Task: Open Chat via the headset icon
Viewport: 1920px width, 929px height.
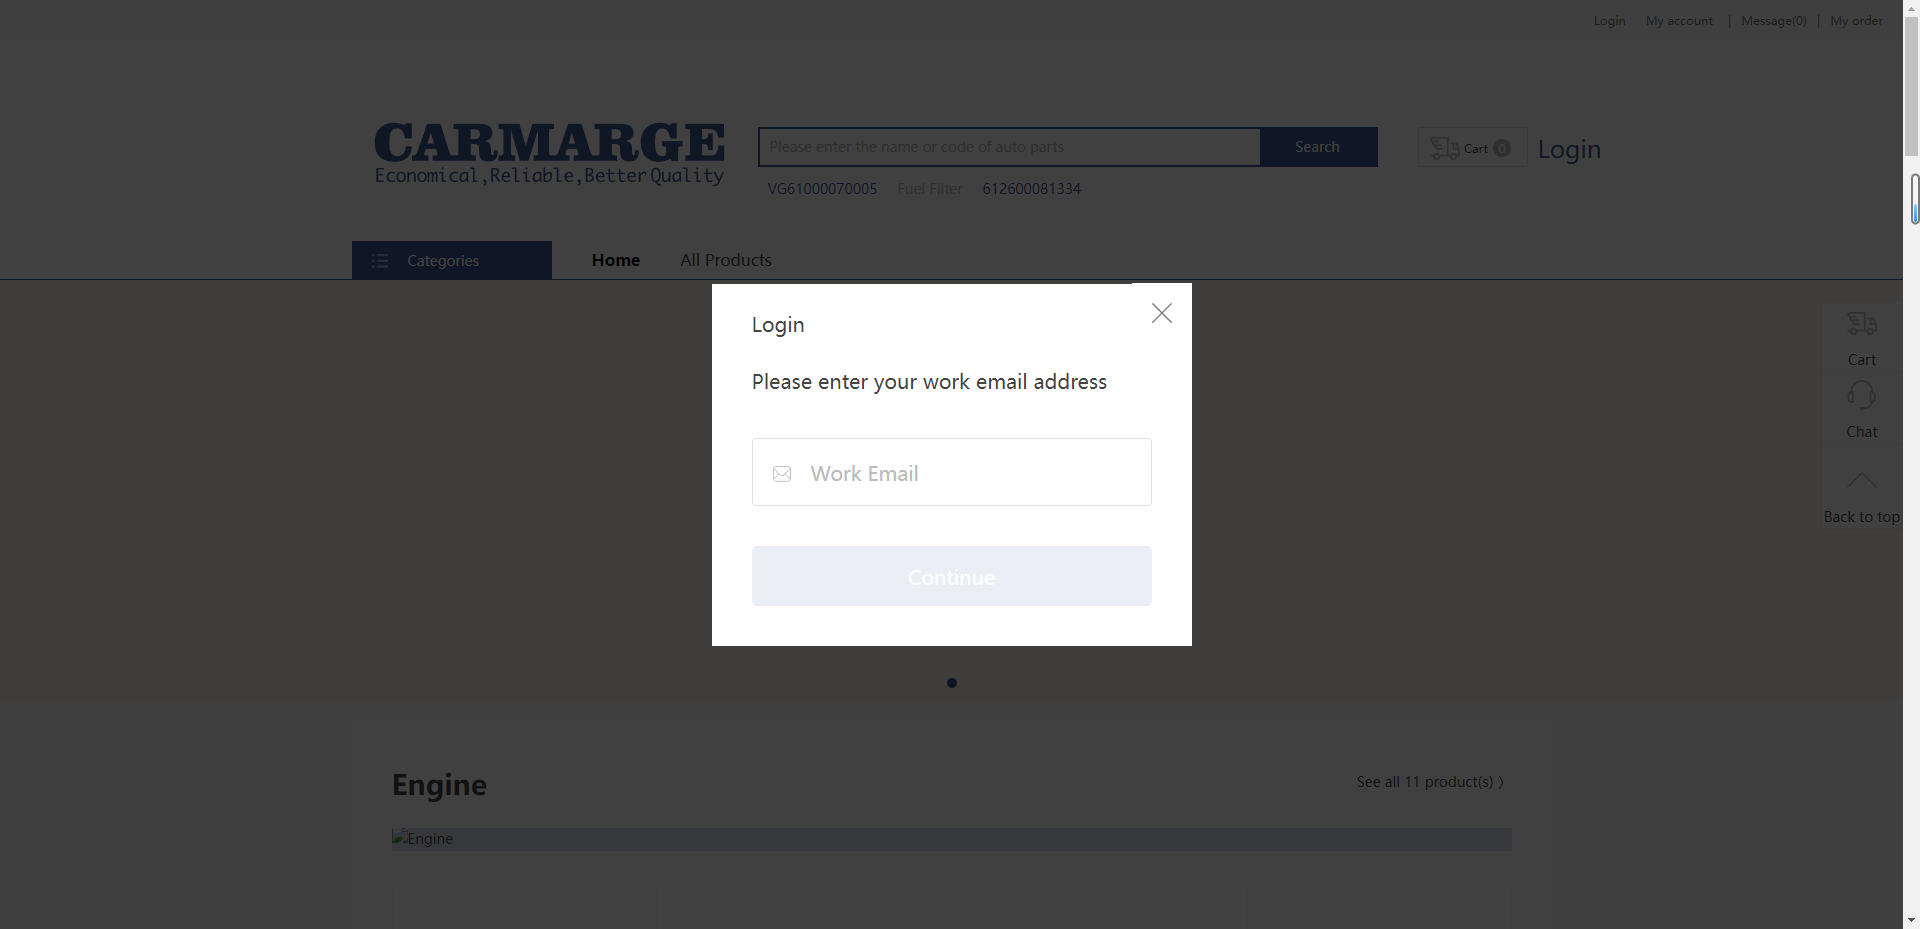Action: [1861, 395]
